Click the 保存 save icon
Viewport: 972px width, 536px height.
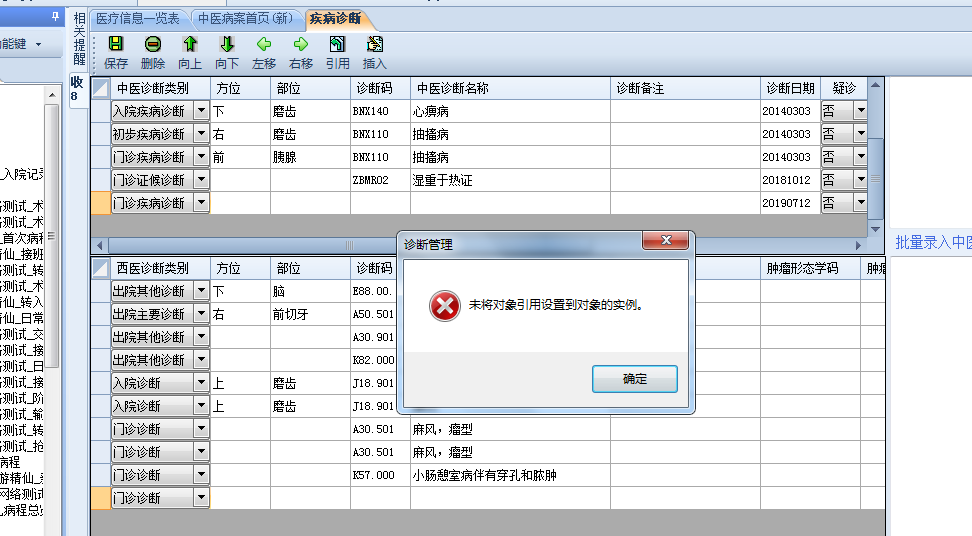(116, 44)
